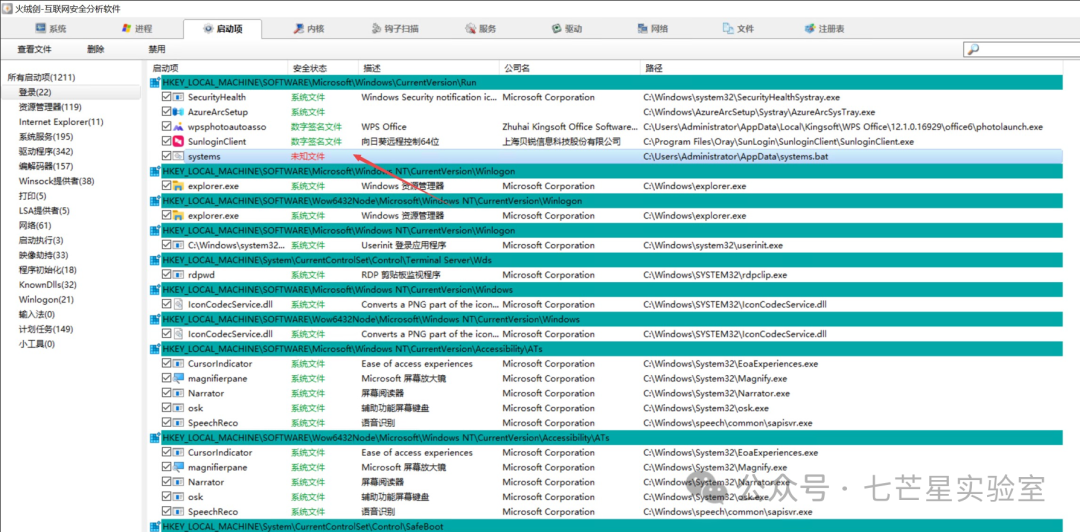Click the systems.bat entry icon
Image resolution: width=1080 pixels, height=532 pixels.
178,156
